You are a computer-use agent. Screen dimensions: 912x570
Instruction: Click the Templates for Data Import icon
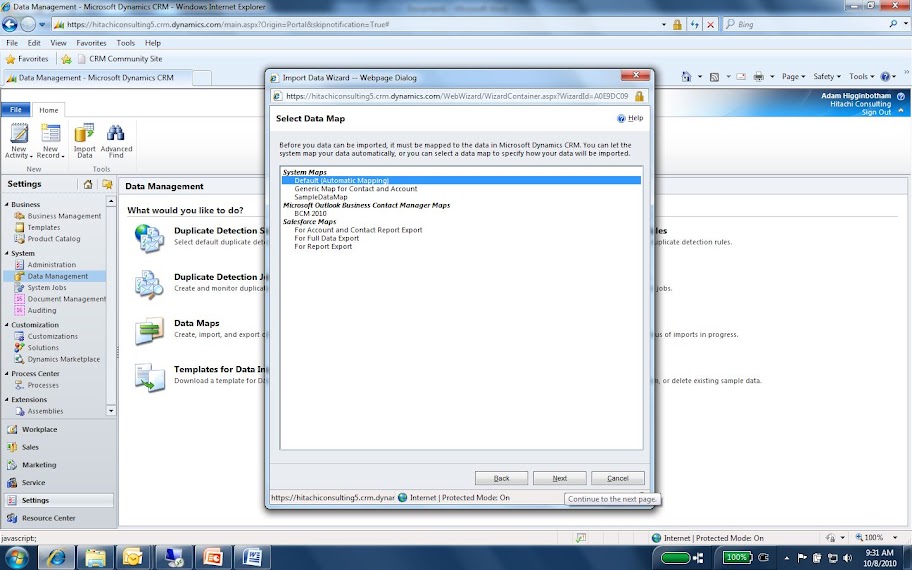[149, 377]
